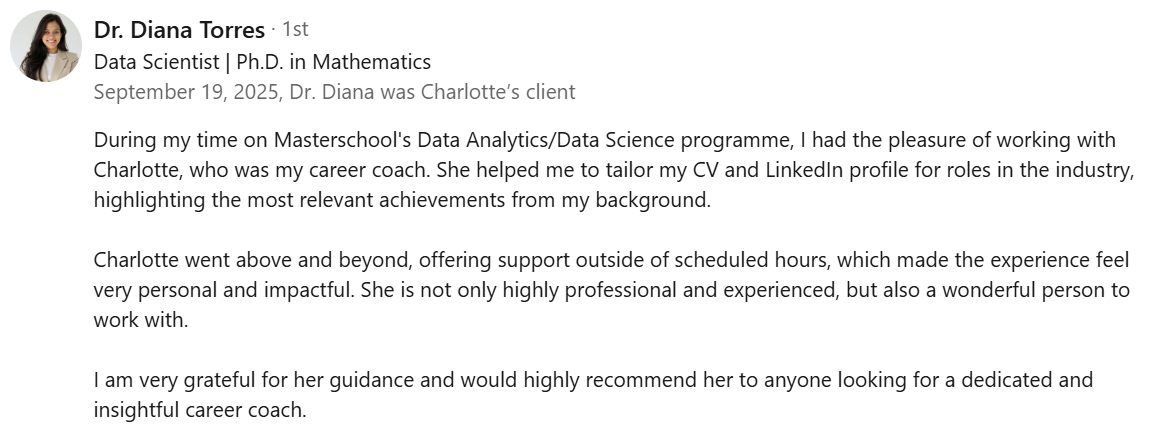Click the 1st connection degree label

(295, 30)
